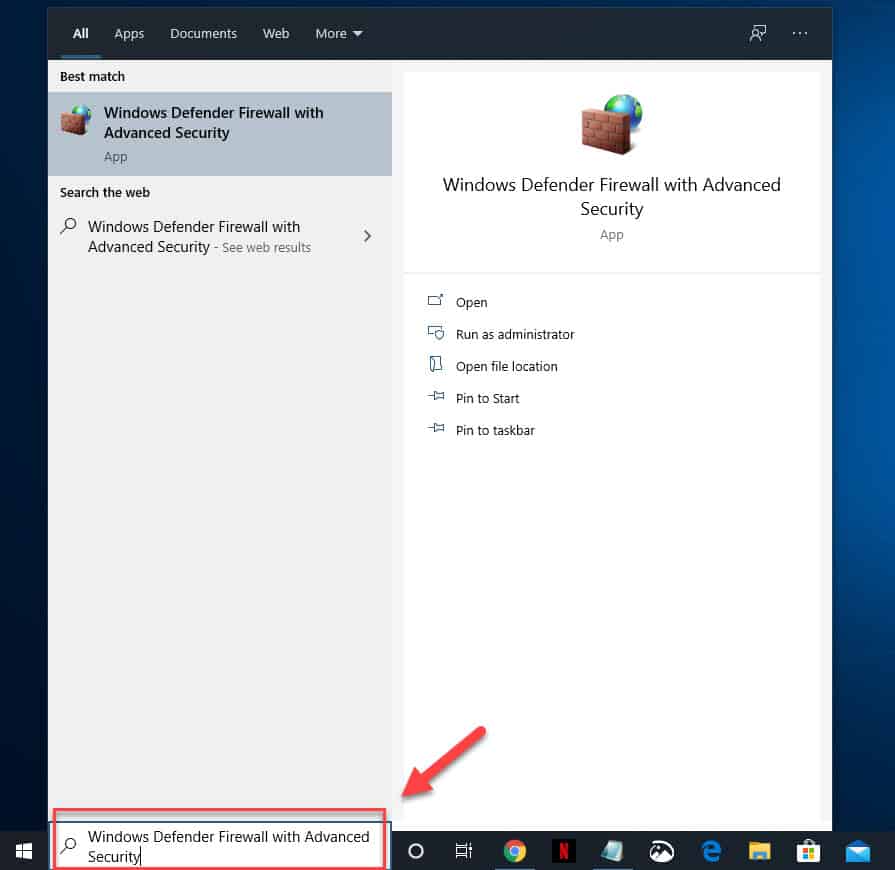The height and width of the screenshot is (870, 895).
Task: Switch to the Apps search tab
Action: pyautogui.click(x=129, y=34)
